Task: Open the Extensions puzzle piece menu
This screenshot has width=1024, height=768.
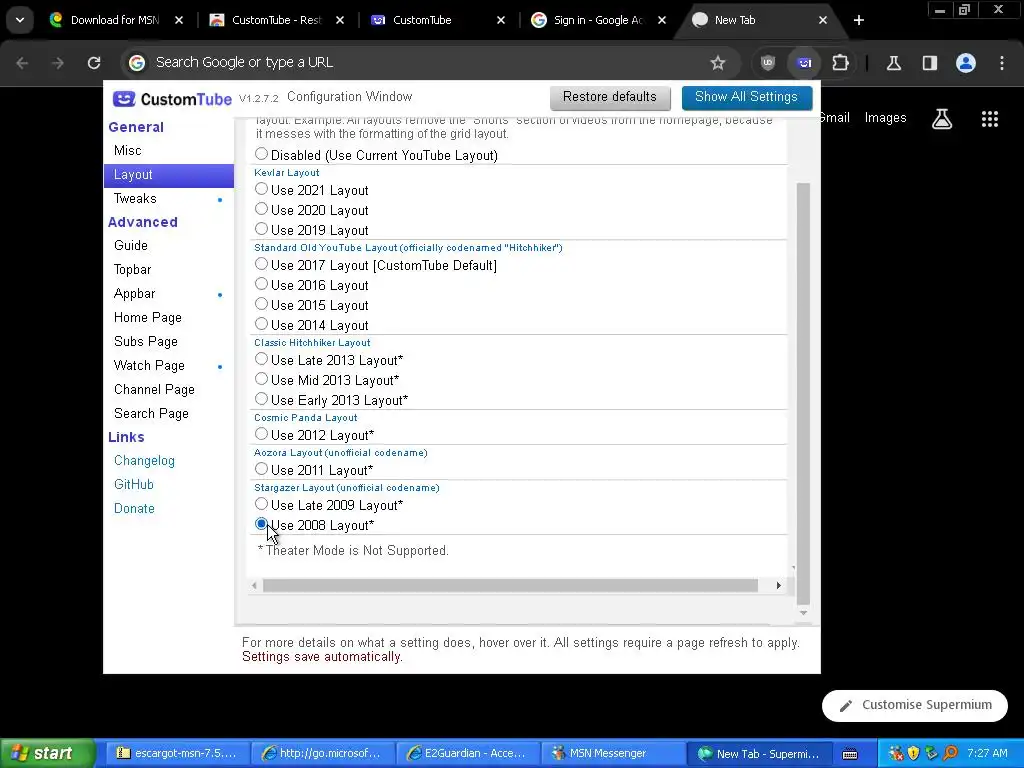Action: click(x=840, y=63)
